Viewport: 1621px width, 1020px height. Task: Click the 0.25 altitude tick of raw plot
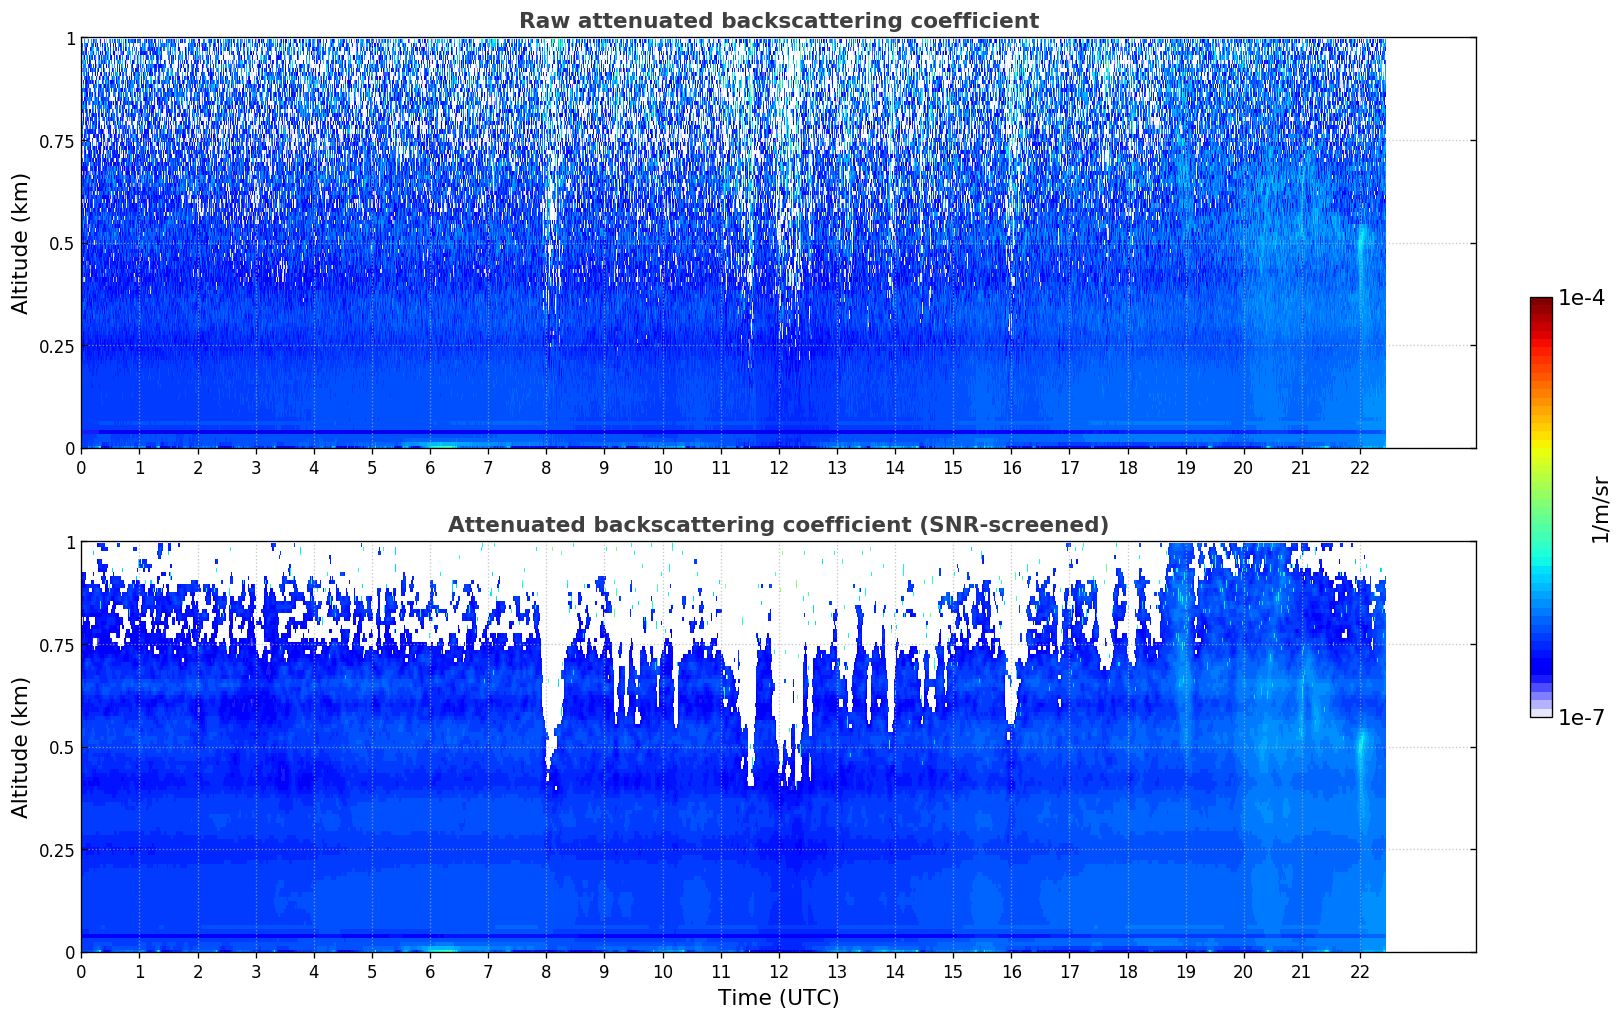(x=57, y=346)
